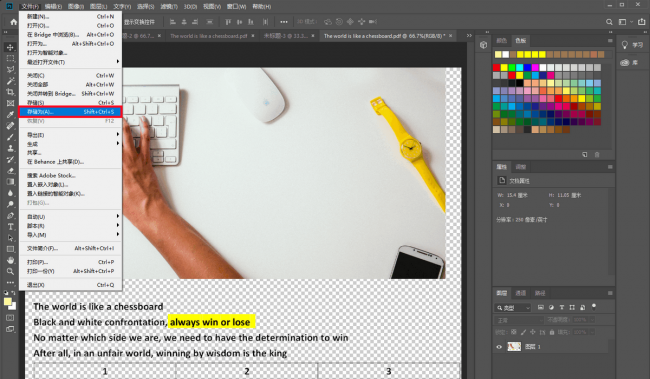Viewport: 650px width, 379px height.
Task: Expand the Export submenu in File menu
Action: 70,135
